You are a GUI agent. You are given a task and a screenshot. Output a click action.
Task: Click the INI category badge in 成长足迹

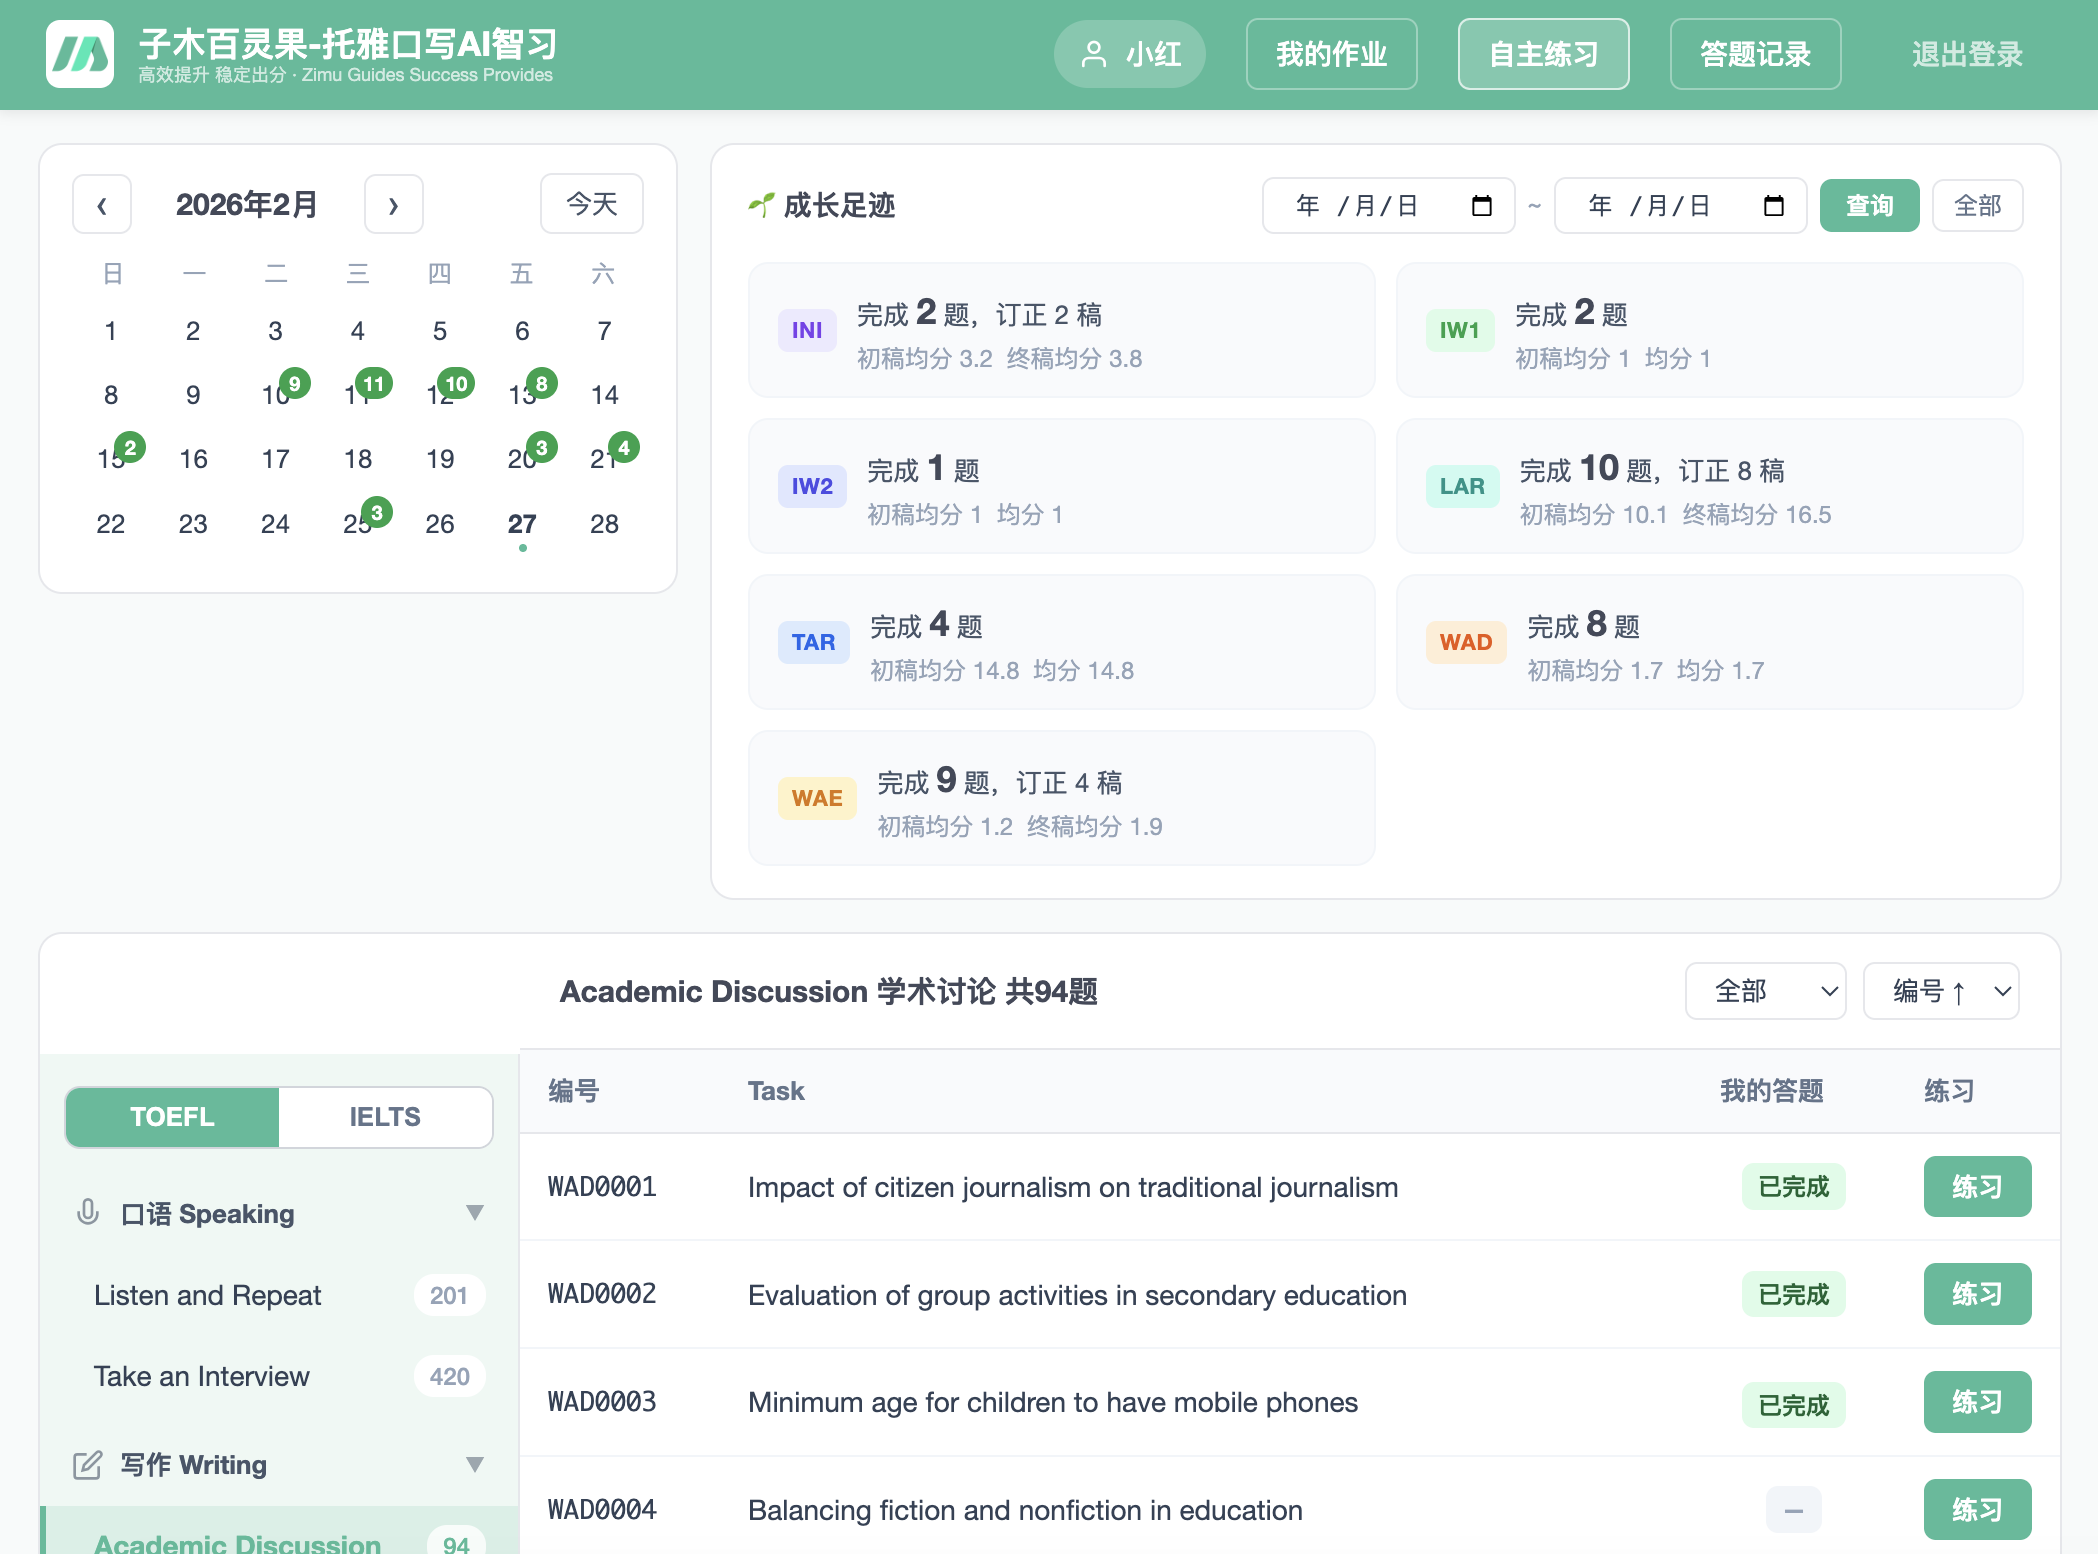pyautogui.click(x=806, y=329)
